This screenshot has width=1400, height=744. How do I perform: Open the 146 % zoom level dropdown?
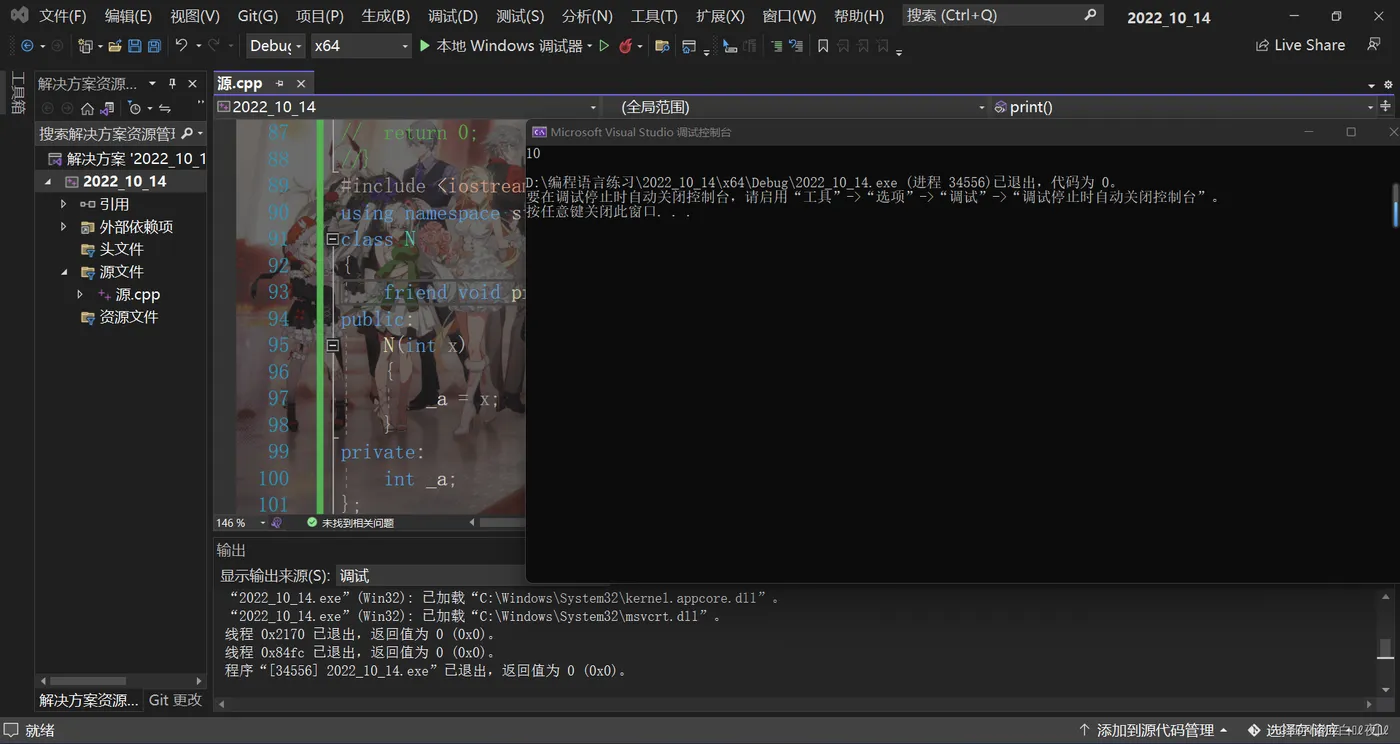tap(241, 523)
